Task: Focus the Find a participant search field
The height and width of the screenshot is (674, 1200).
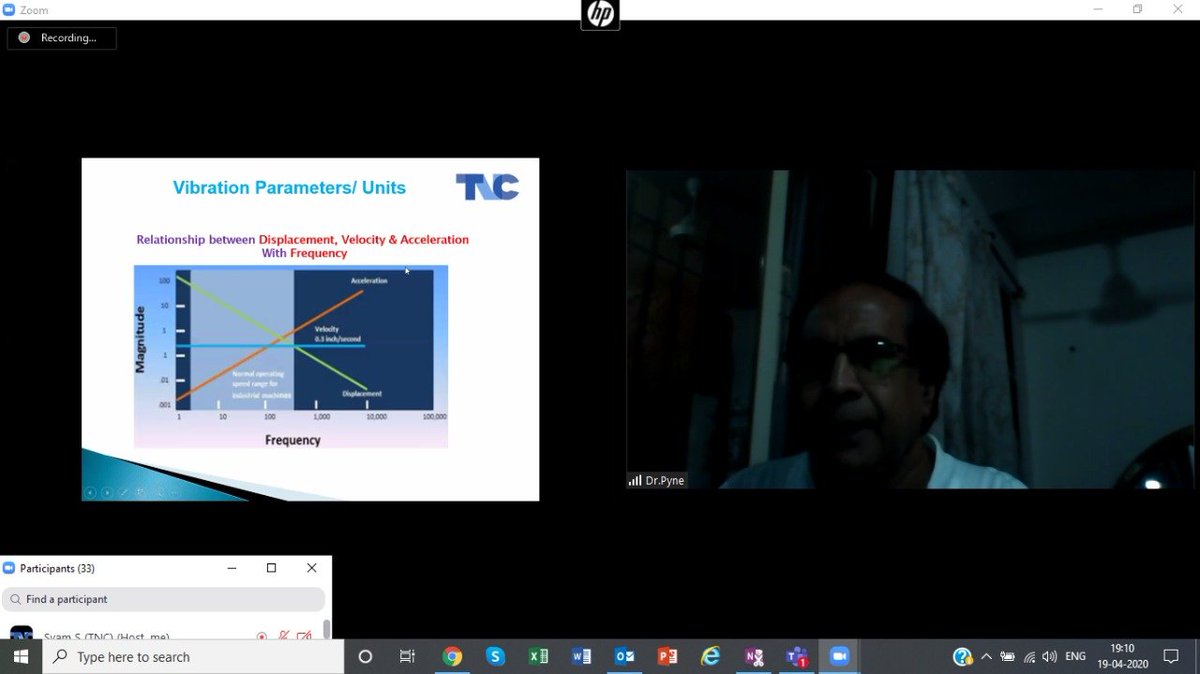Action: pos(164,599)
